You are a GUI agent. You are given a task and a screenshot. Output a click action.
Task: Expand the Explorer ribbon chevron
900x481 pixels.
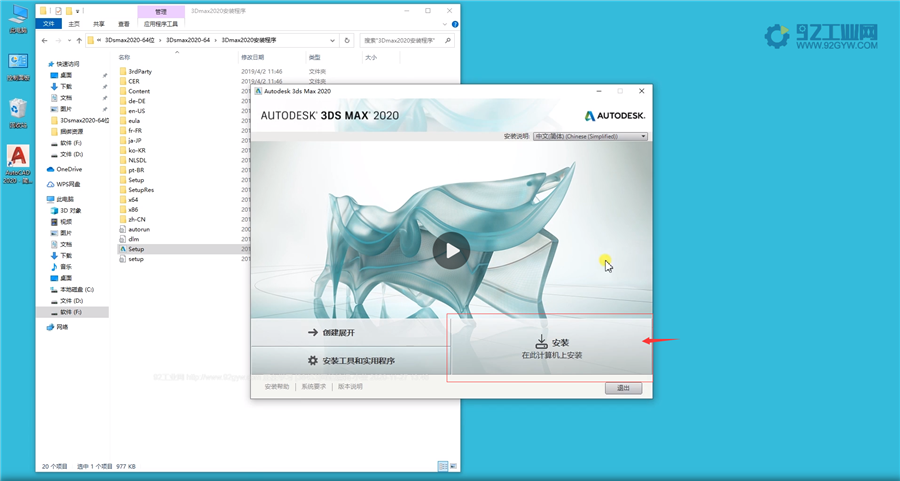click(445, 25)
